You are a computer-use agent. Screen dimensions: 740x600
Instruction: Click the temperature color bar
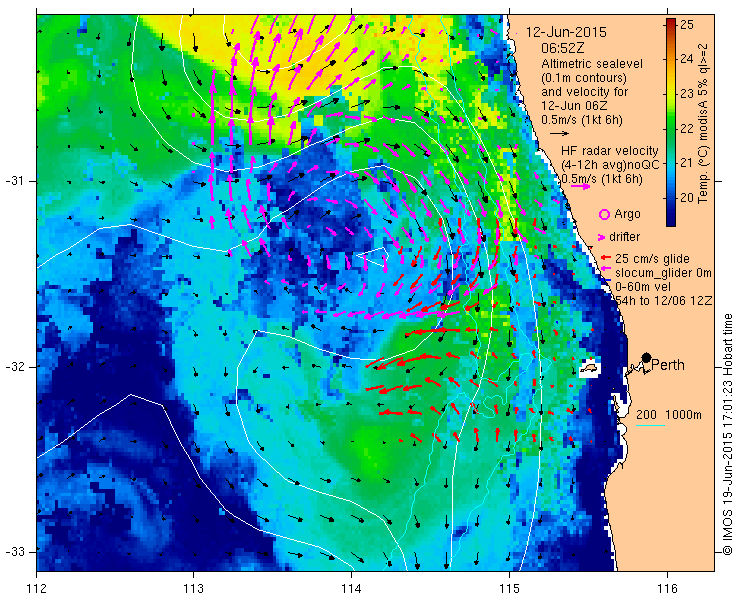coord(671,122)
